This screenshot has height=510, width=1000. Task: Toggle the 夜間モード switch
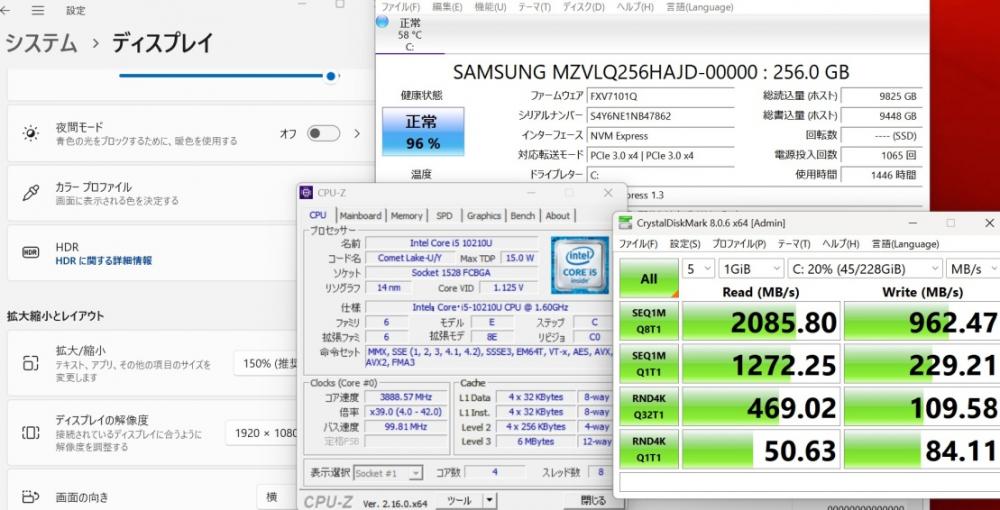[323, 133]
